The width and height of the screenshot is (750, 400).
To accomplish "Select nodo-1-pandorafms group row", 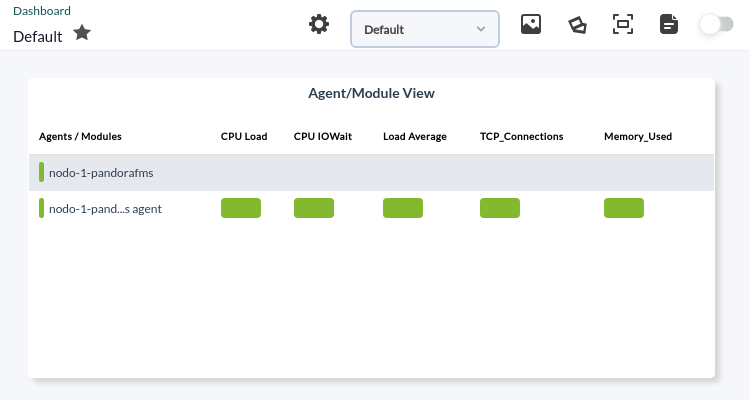I will 371,173.
